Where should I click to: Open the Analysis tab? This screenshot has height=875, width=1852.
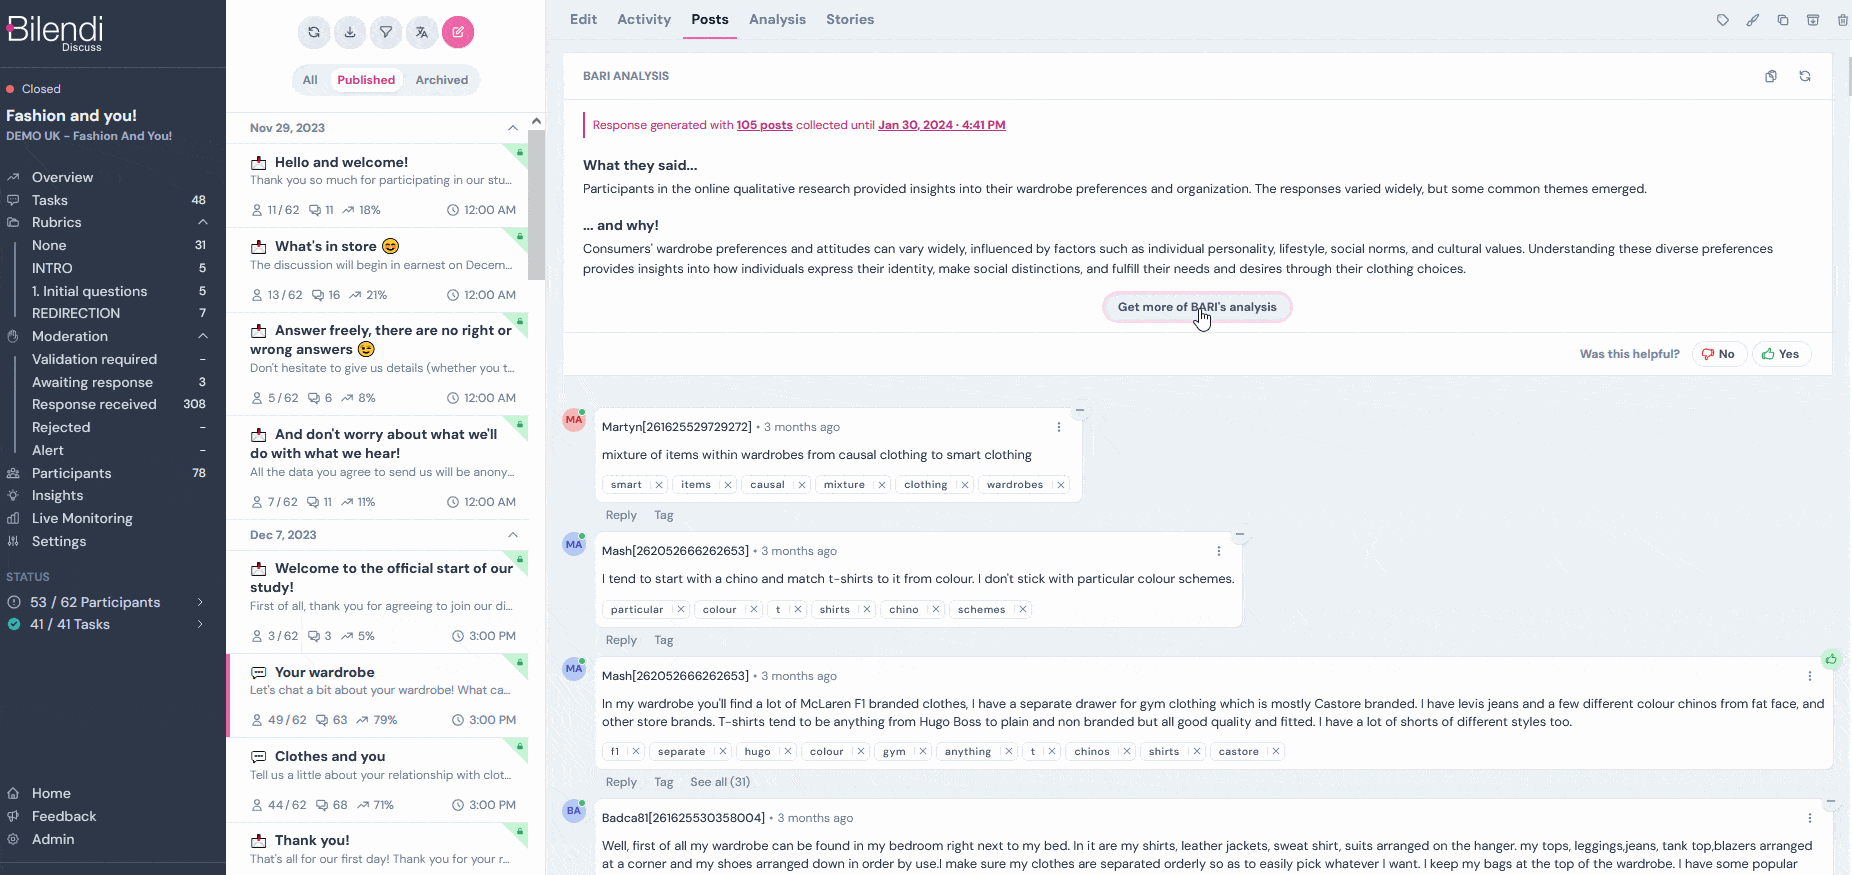pyautogui.click(x=777, y=19)
